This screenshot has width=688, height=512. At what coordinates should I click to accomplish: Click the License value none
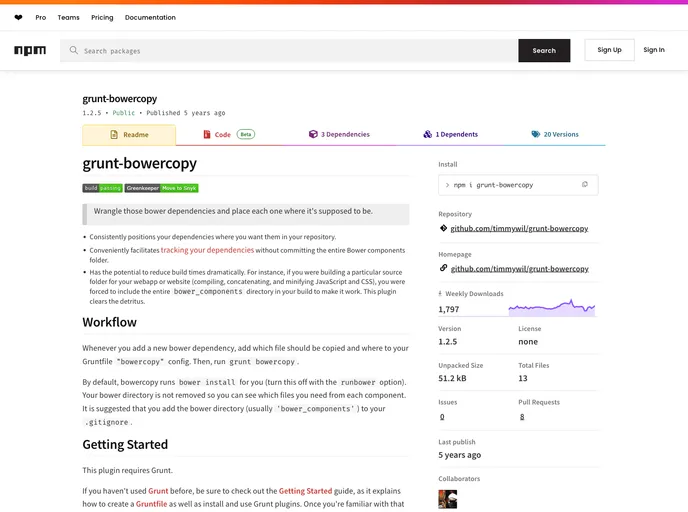tap(528, 342)
